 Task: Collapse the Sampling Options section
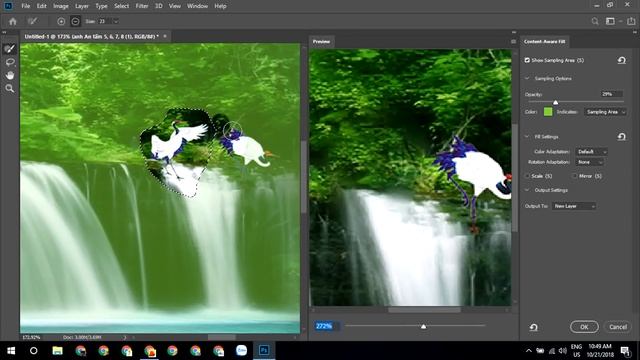click(x=527, y=78)
